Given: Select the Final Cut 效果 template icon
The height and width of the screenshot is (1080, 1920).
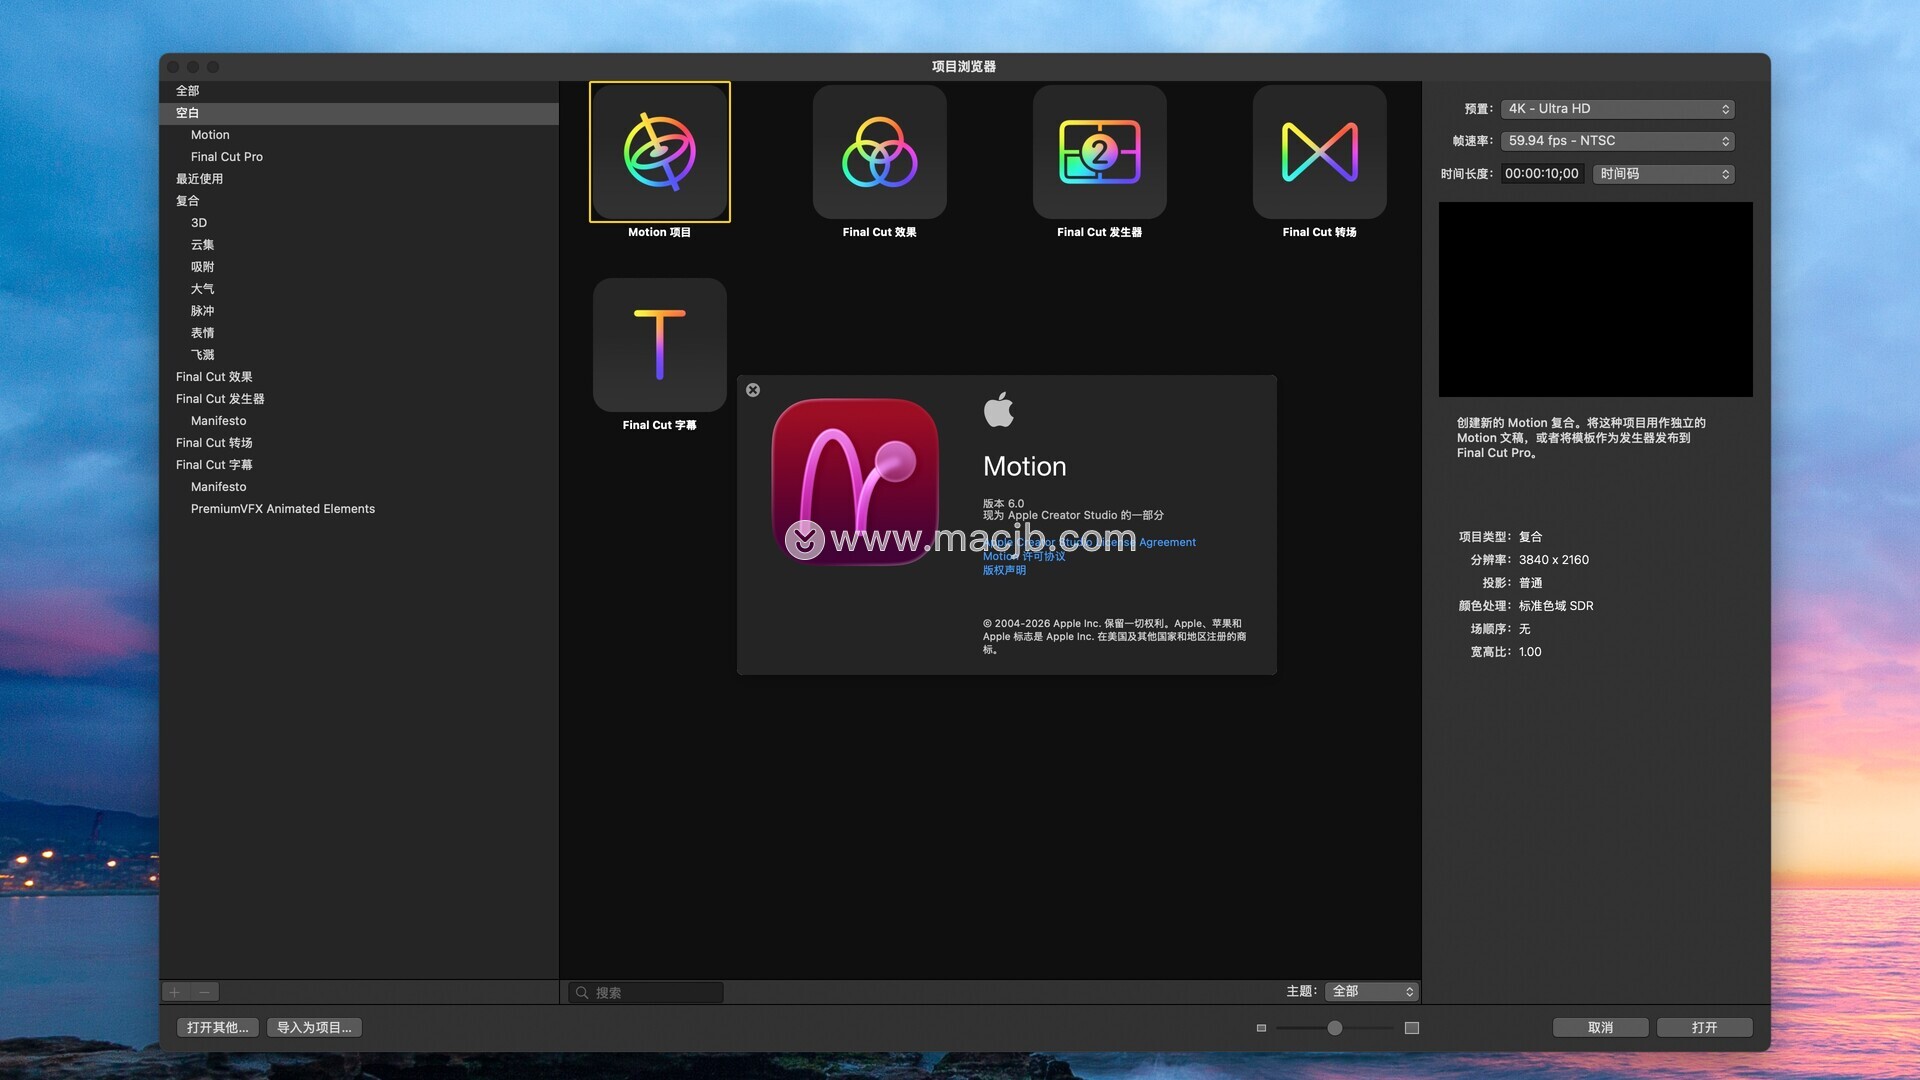Looking at the screenshot, I should (x=879, y=152).
